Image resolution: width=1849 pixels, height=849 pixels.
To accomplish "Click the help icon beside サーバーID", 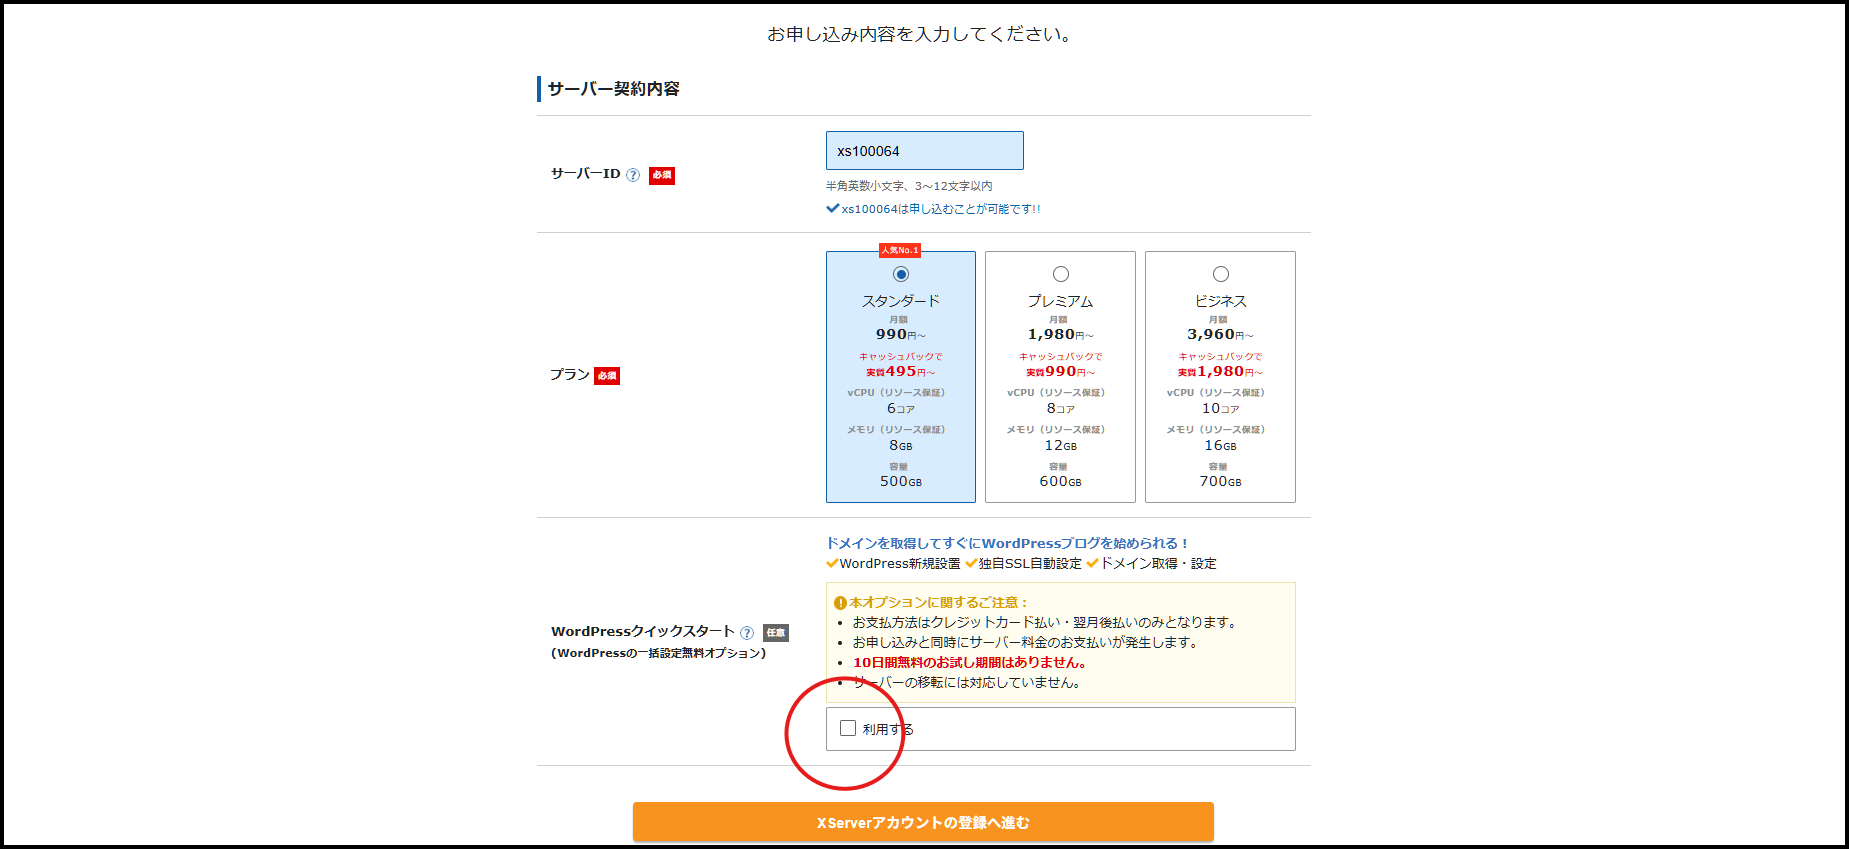I will tap(633, 175).
